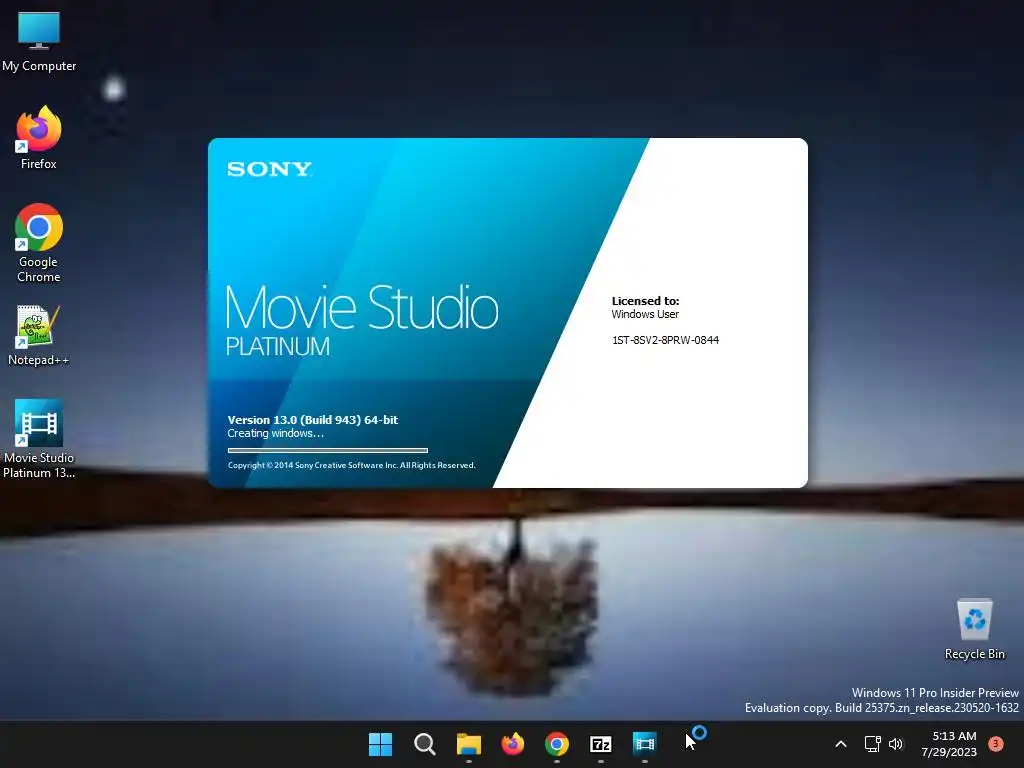This screenshot has width=1024, height=768.
Task: Select the Recycle Bin desktop icon
Action: pos(974,629)
